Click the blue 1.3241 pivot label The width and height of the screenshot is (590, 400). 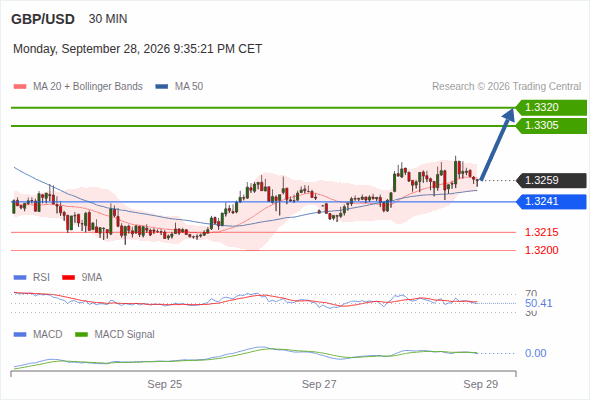[551, 202]
